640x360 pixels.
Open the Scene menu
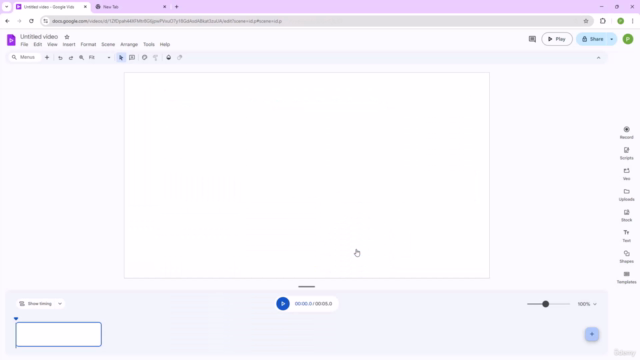click(x=108, y=44)
